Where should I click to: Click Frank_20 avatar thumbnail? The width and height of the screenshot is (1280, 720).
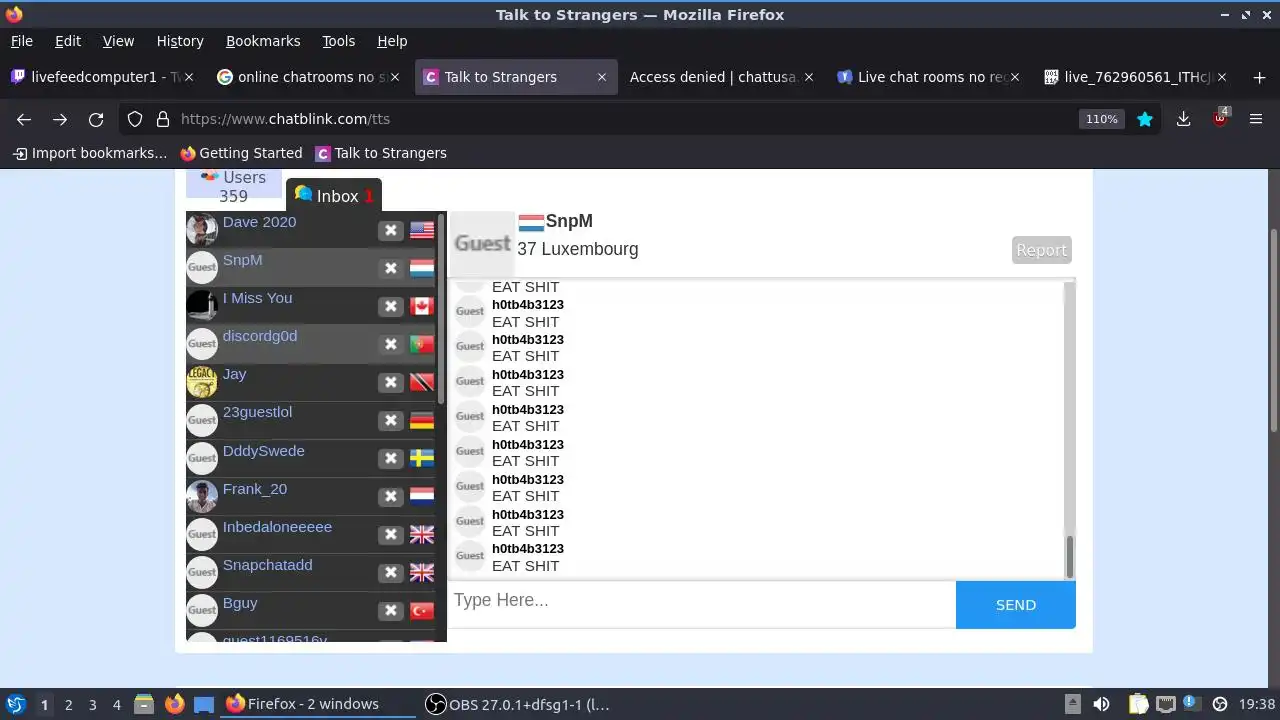[202, 496]
